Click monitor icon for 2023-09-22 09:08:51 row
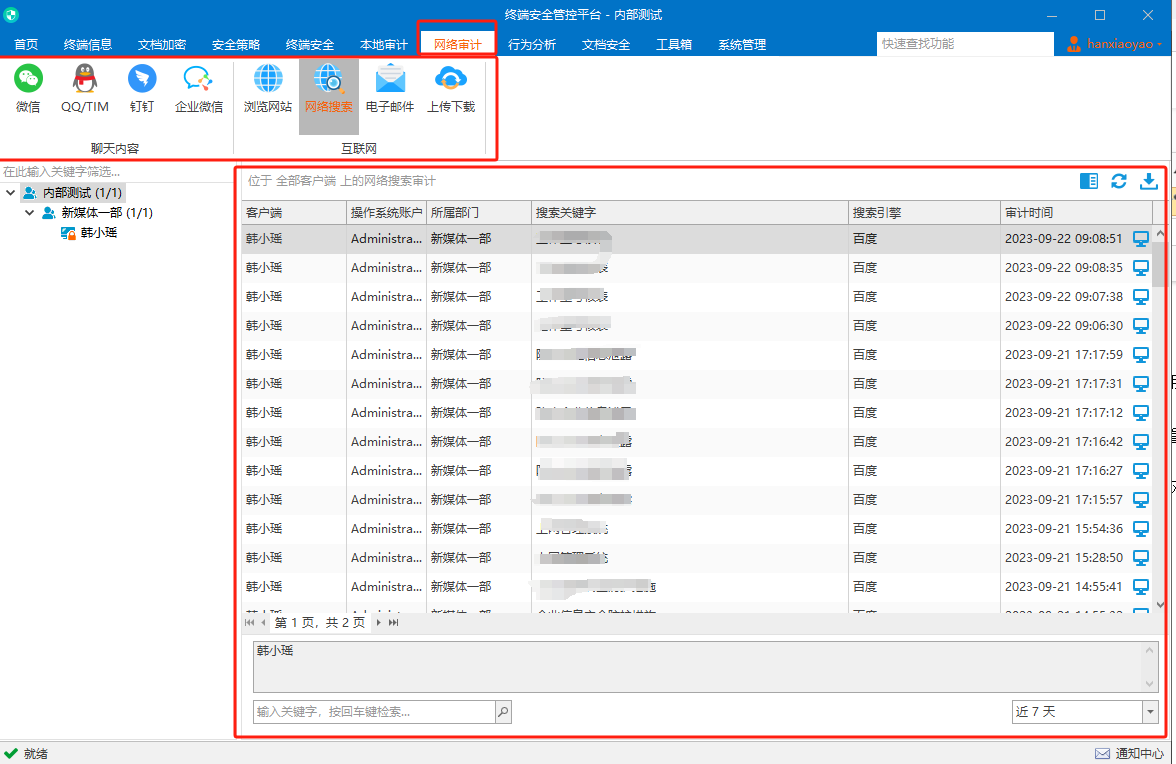 (1141, 238)
